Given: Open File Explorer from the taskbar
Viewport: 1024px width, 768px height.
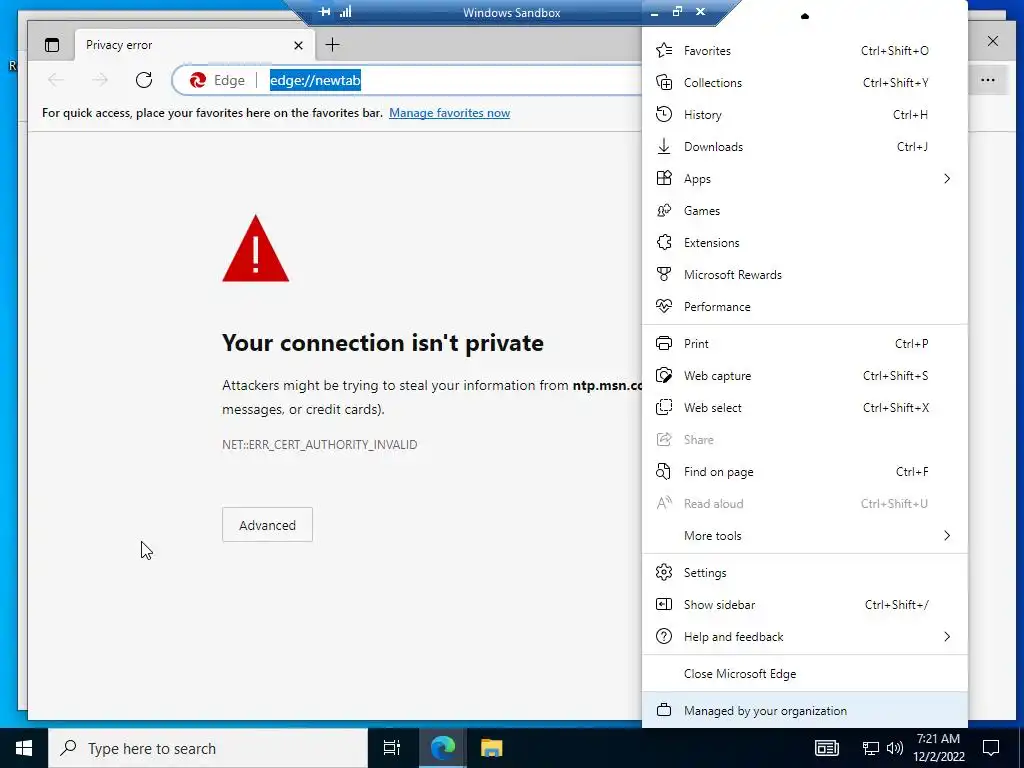Looking at the screenshot, I should (x=491, y=748).
